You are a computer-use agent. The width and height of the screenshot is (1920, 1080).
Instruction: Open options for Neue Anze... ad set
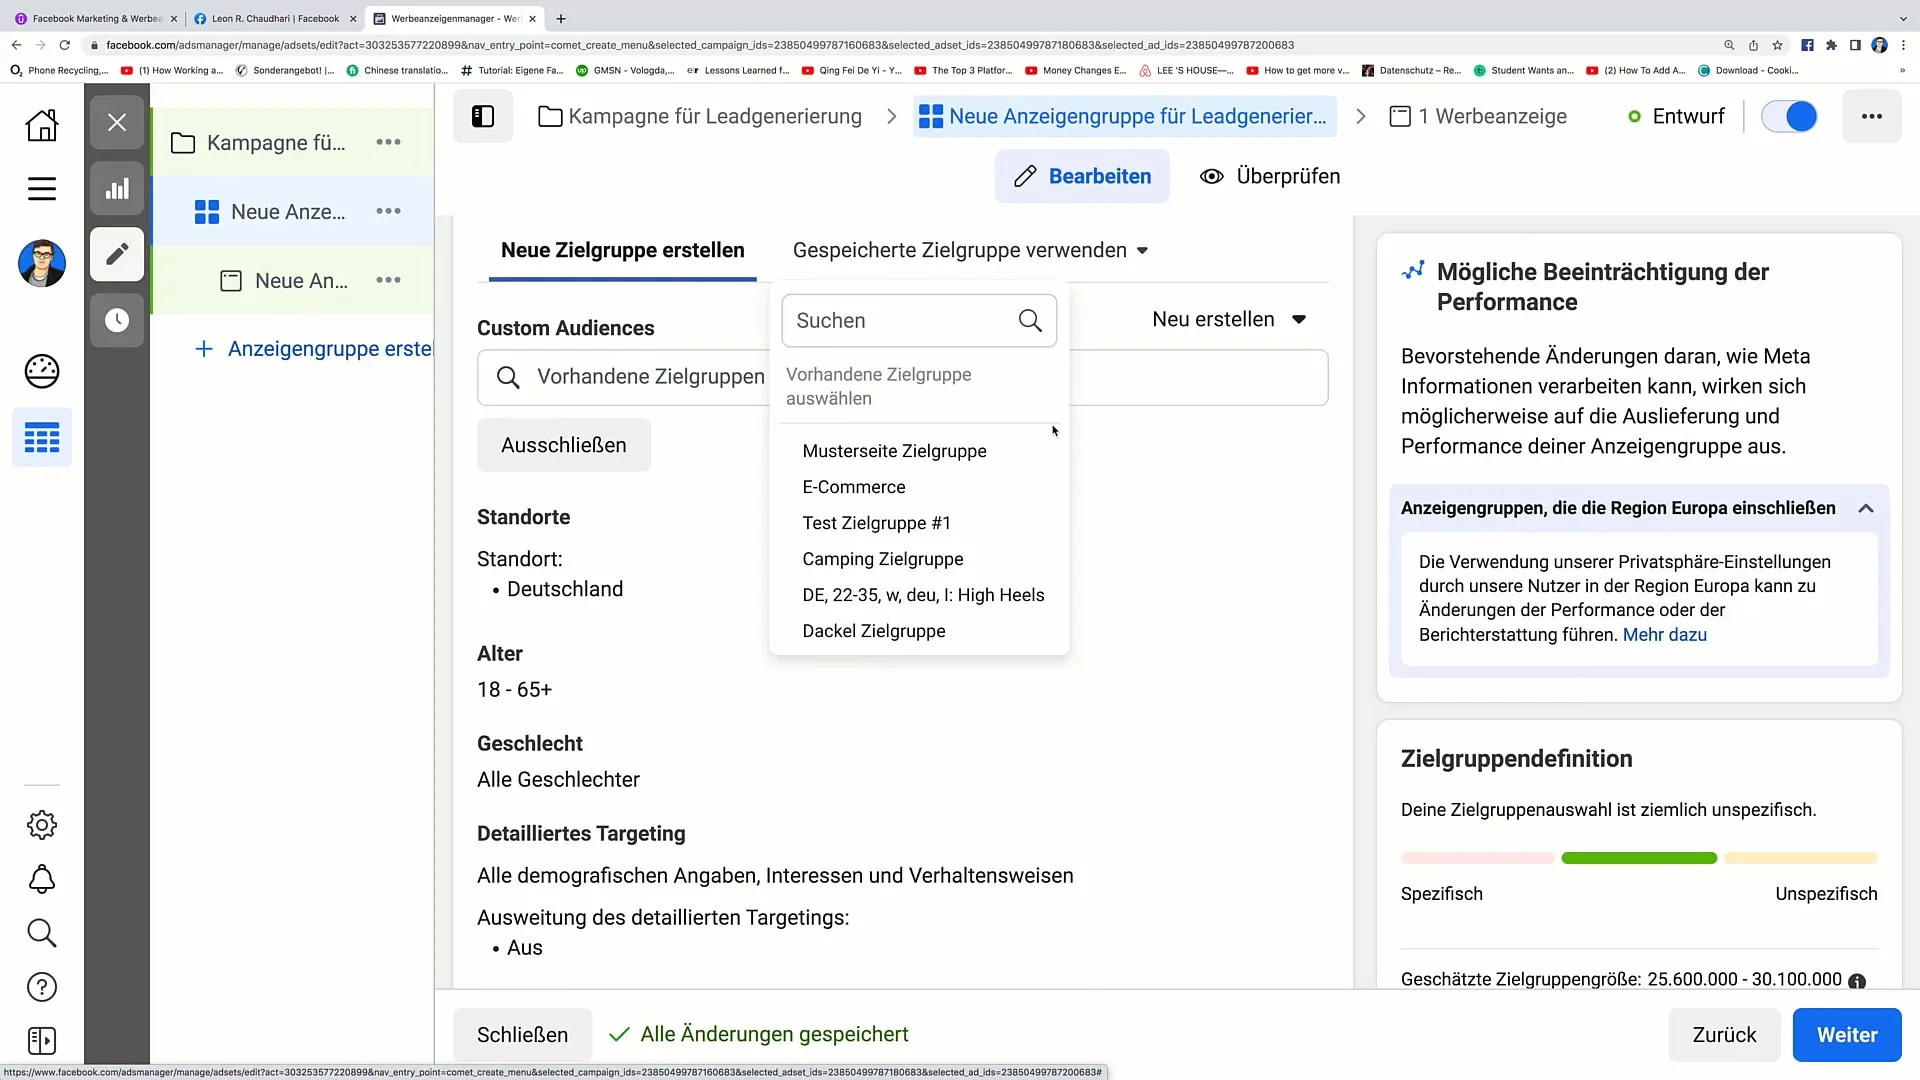[x=388, y=211]
